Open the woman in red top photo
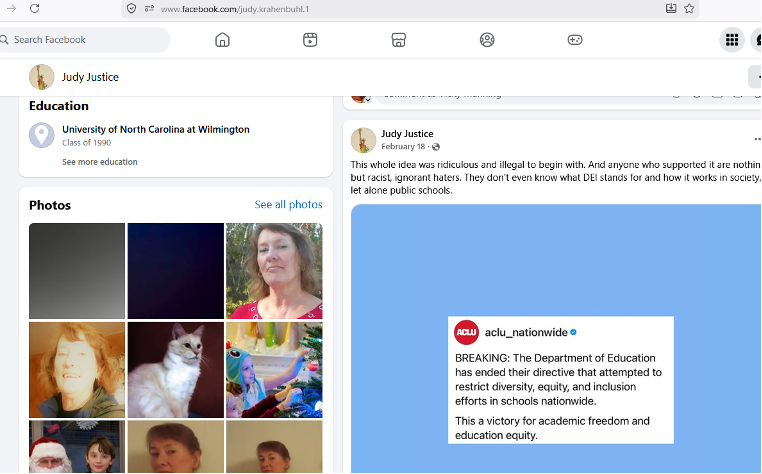Viewport: 762px width, 474px height. pyautogui.click(x=274, y=271)
